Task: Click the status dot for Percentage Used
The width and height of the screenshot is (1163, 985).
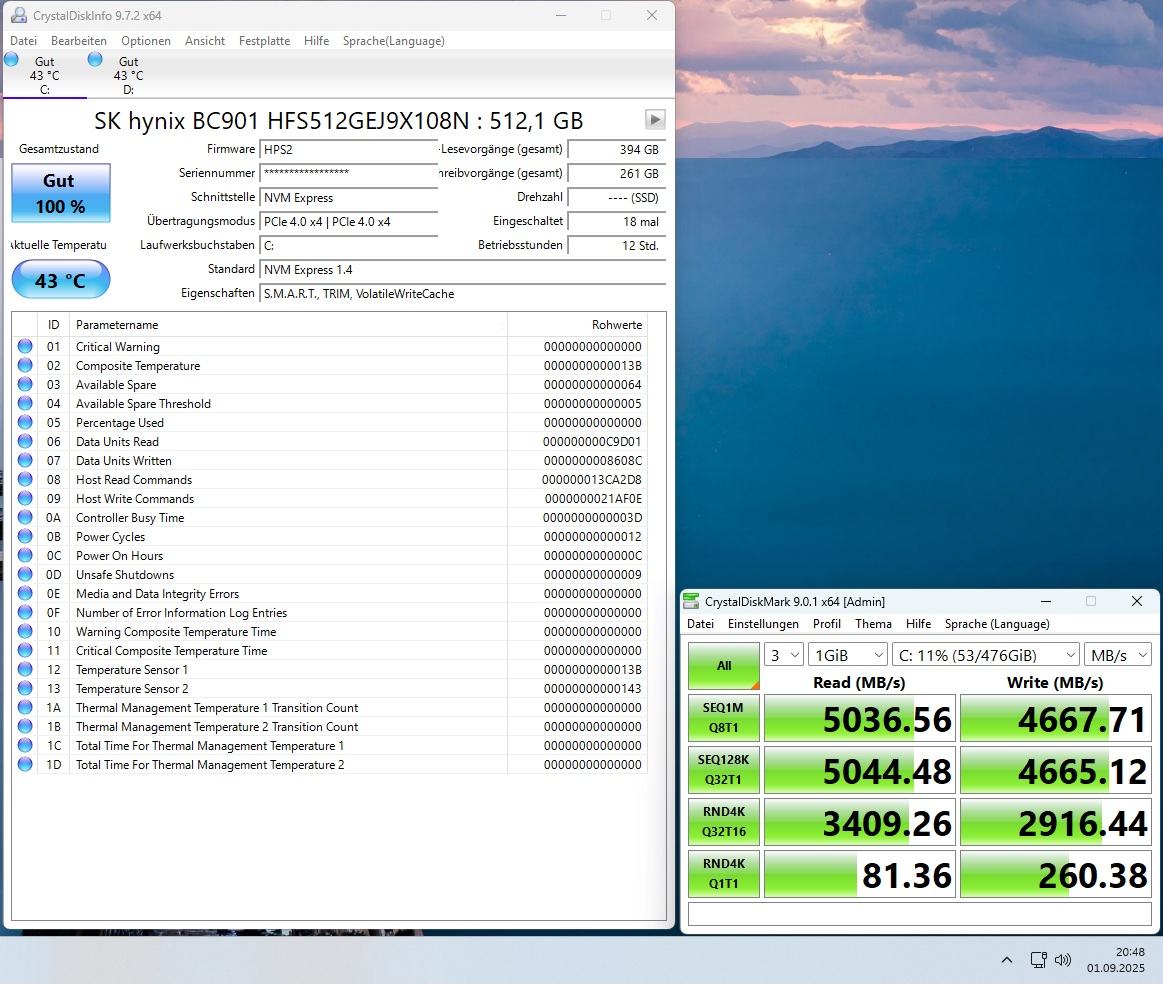Action: [x=25, y=423]
